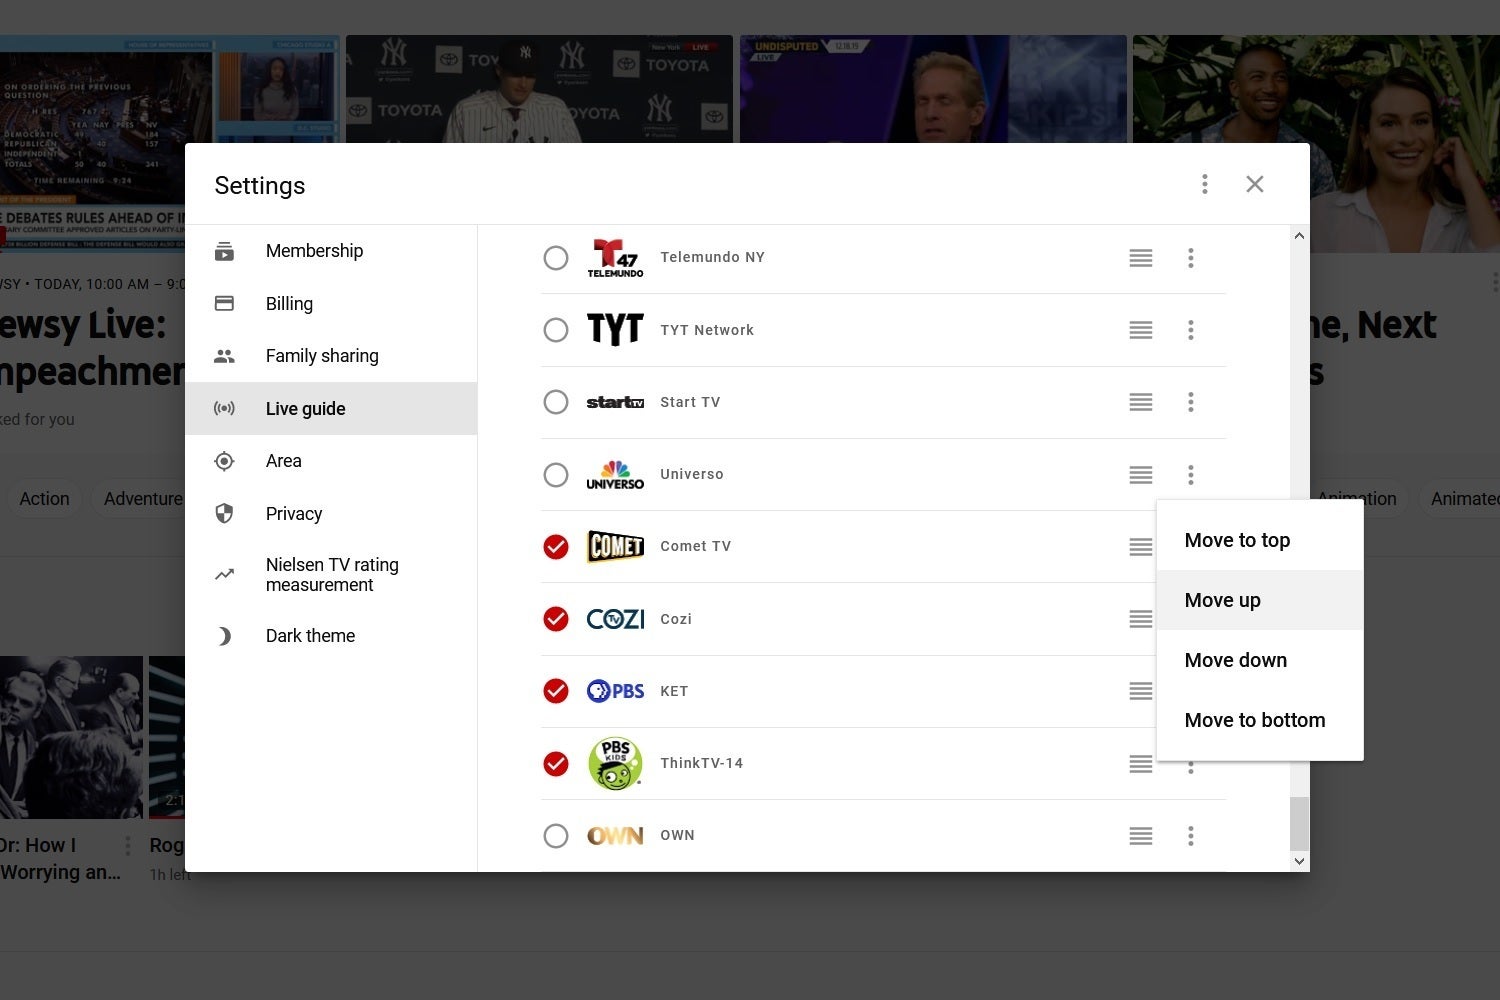This screenshot has width=1500, height=1000.
Task: Enable Start TV channel checkbox
Action: coord(556,402)
